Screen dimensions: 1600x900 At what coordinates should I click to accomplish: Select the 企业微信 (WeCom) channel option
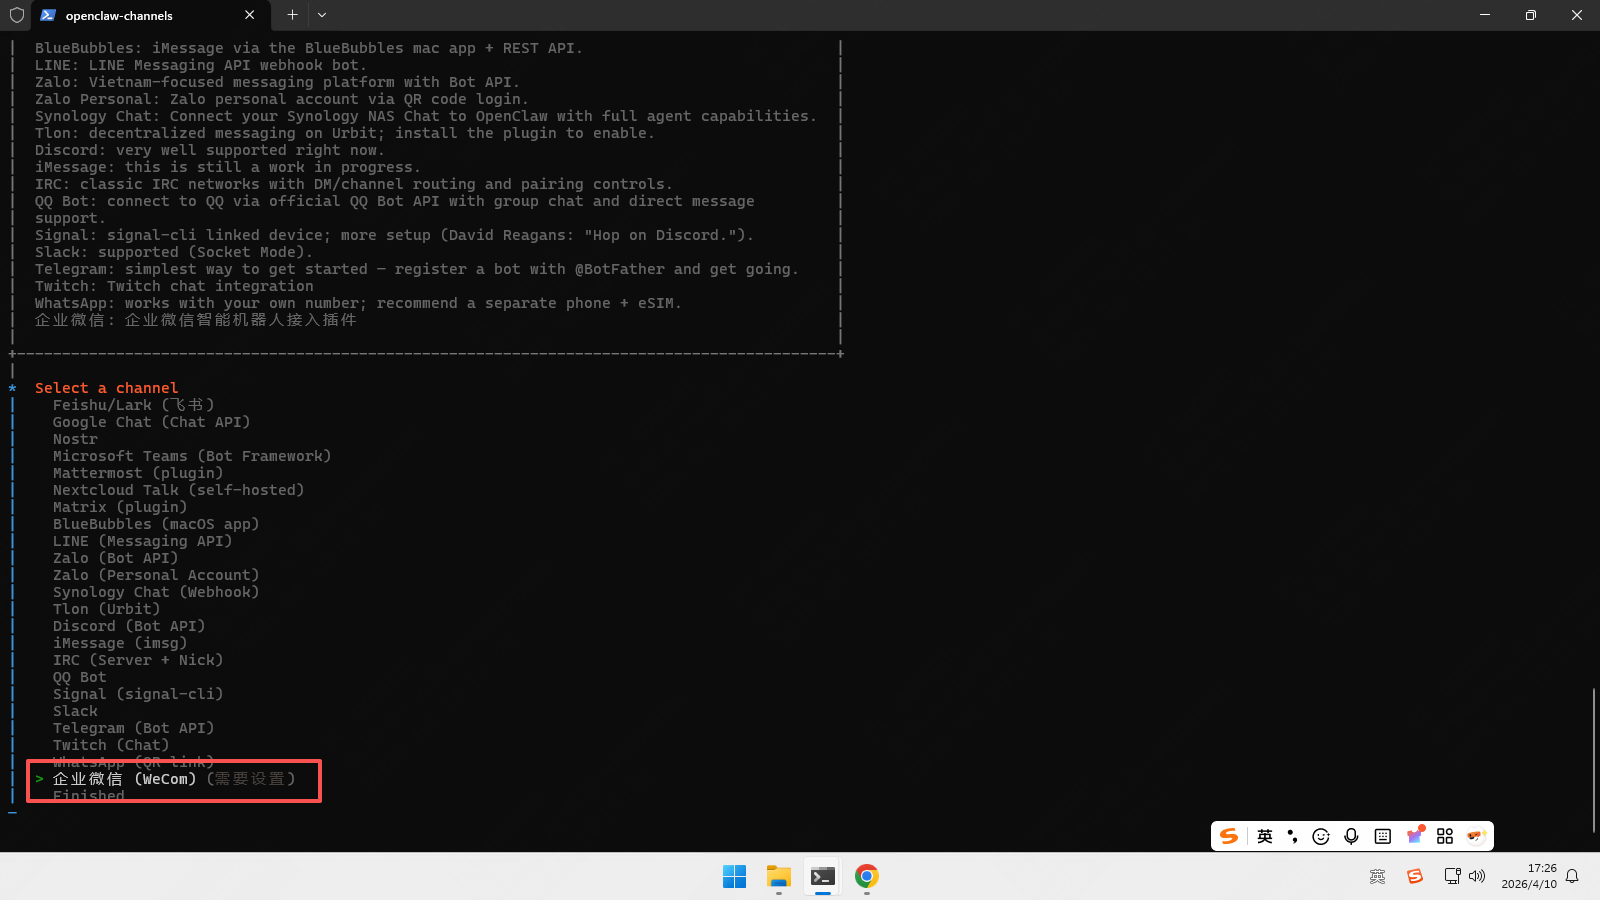174,779
